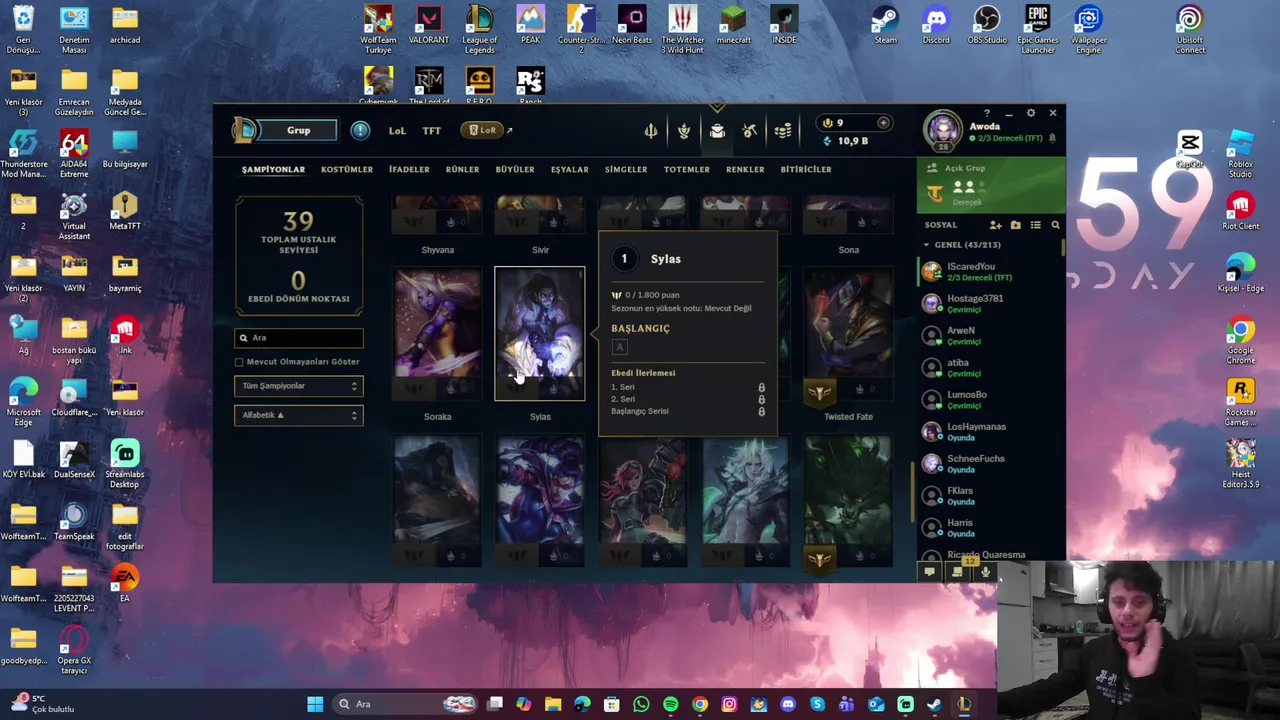Switch to the ŞAMPİYONLAR tab
1280x720 pixels.
point(273,169)
